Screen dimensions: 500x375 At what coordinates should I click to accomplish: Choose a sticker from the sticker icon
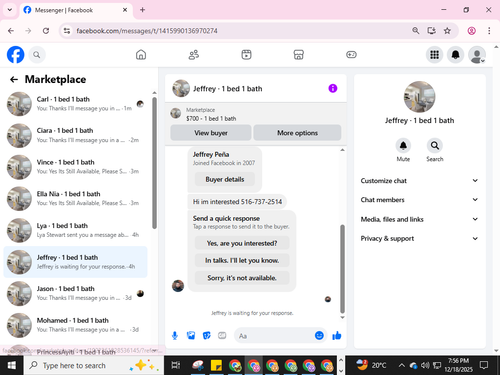point(207,335)
